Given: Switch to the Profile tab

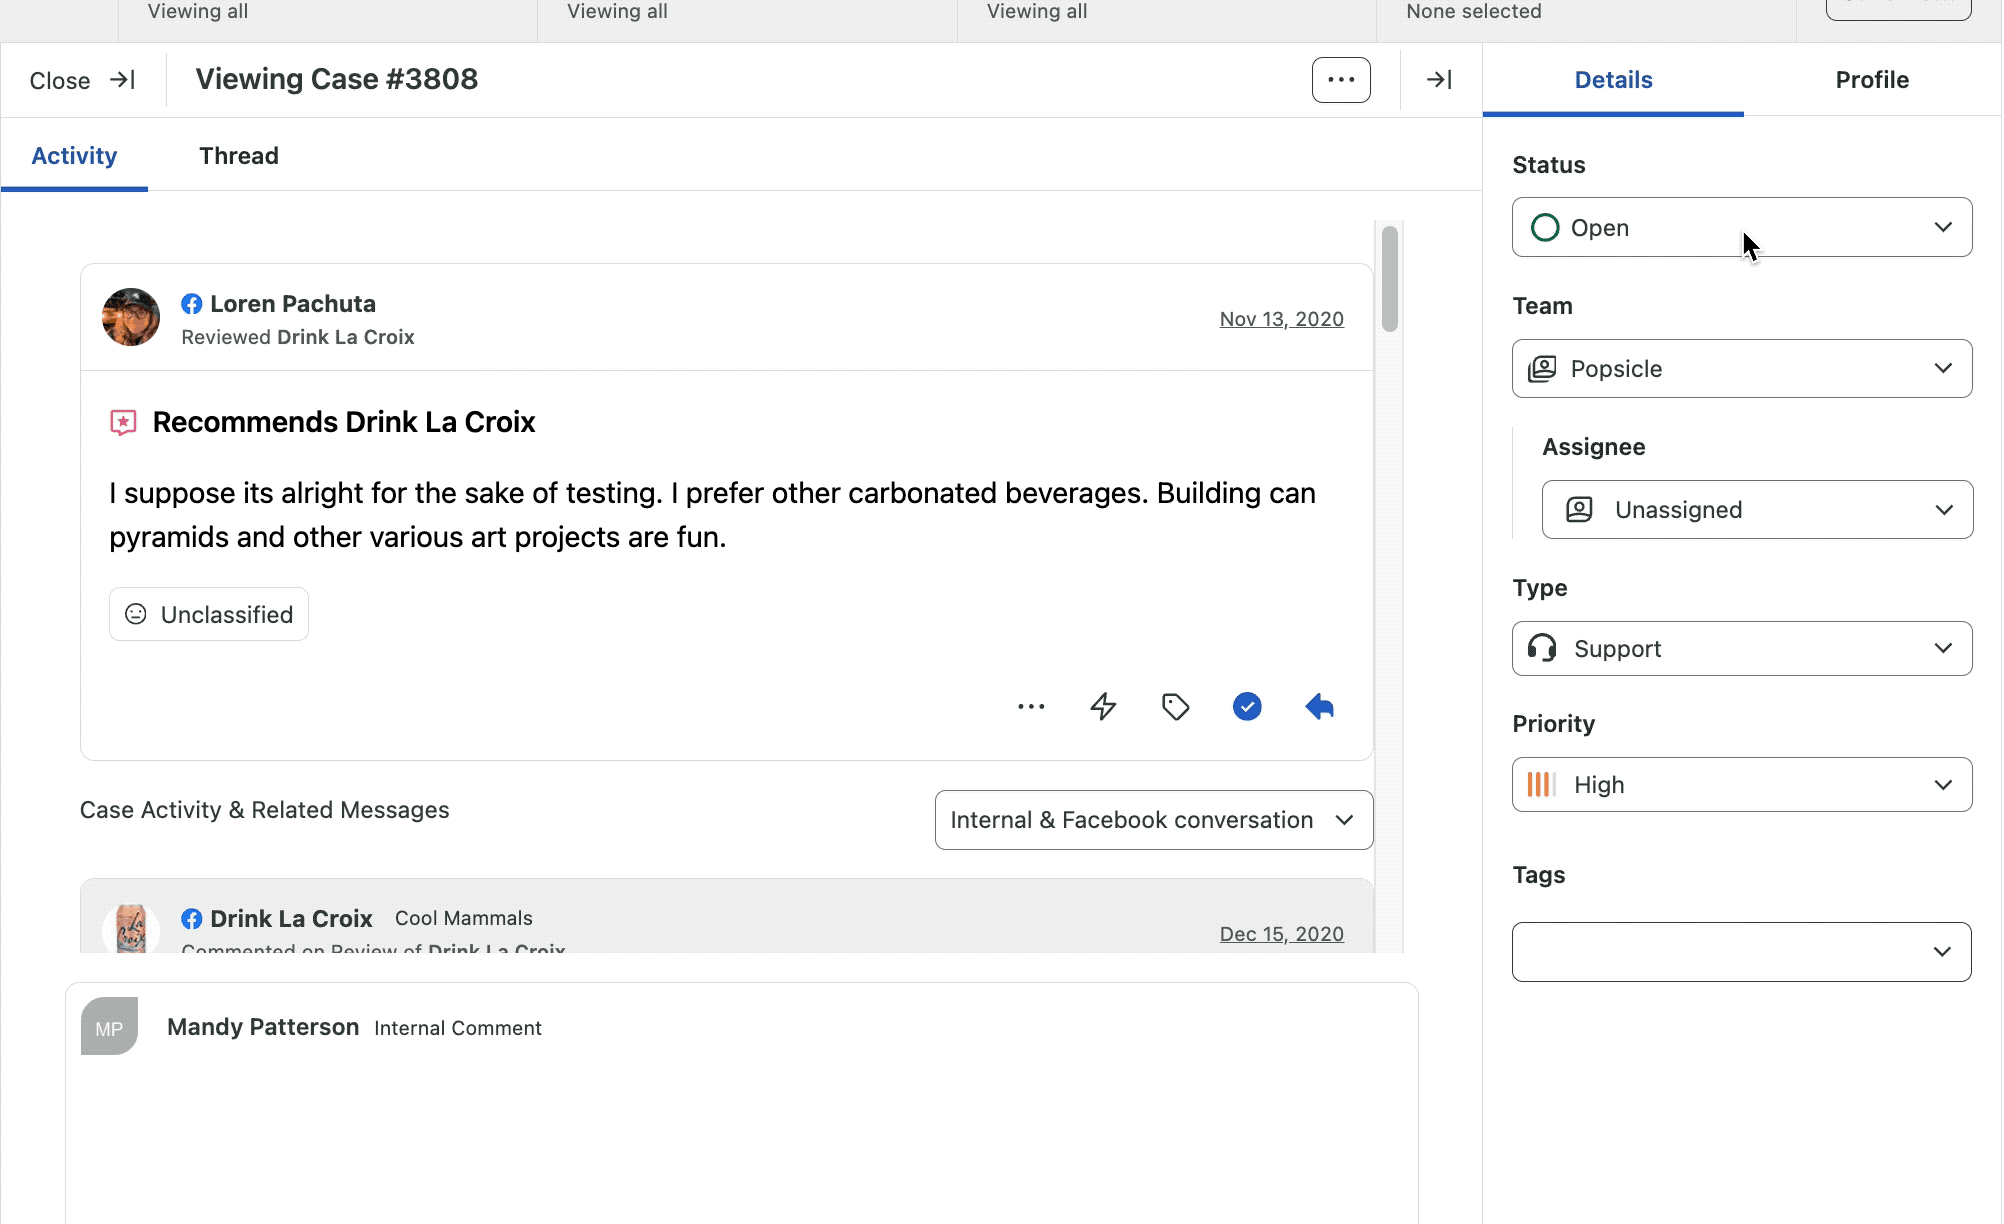Looking at the screenshot, I should [x=1872, y=80].
